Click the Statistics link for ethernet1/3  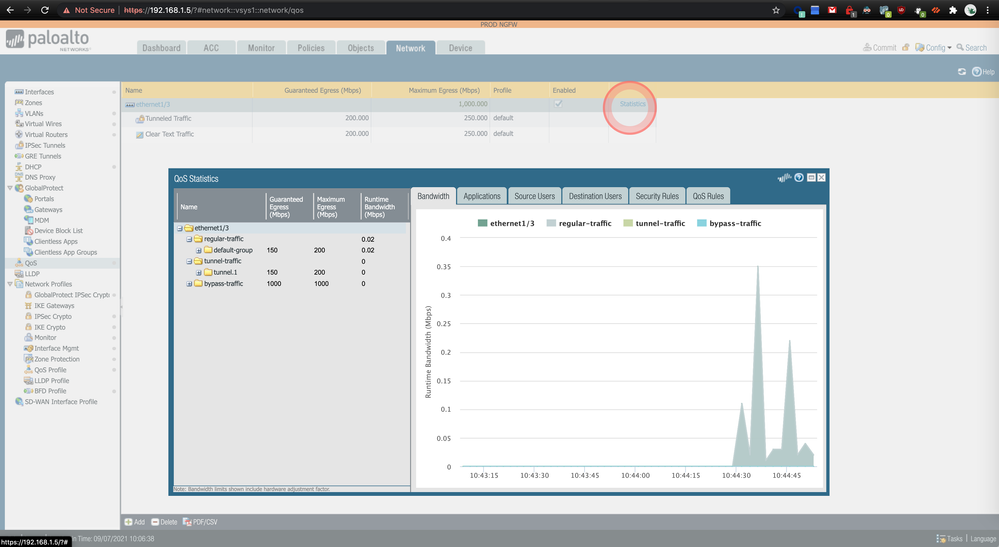coord(632,104)
